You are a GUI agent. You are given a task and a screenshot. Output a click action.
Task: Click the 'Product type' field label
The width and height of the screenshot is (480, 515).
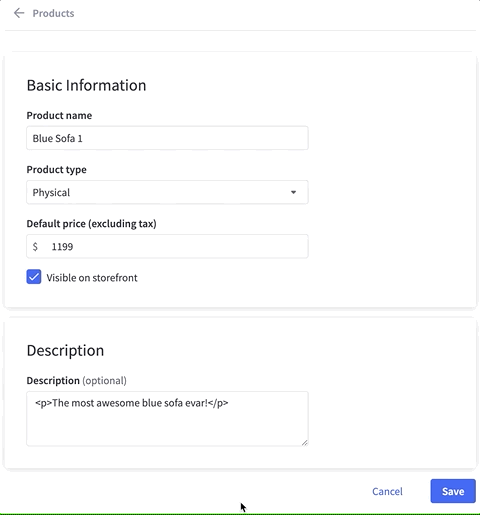click(57, 170)
